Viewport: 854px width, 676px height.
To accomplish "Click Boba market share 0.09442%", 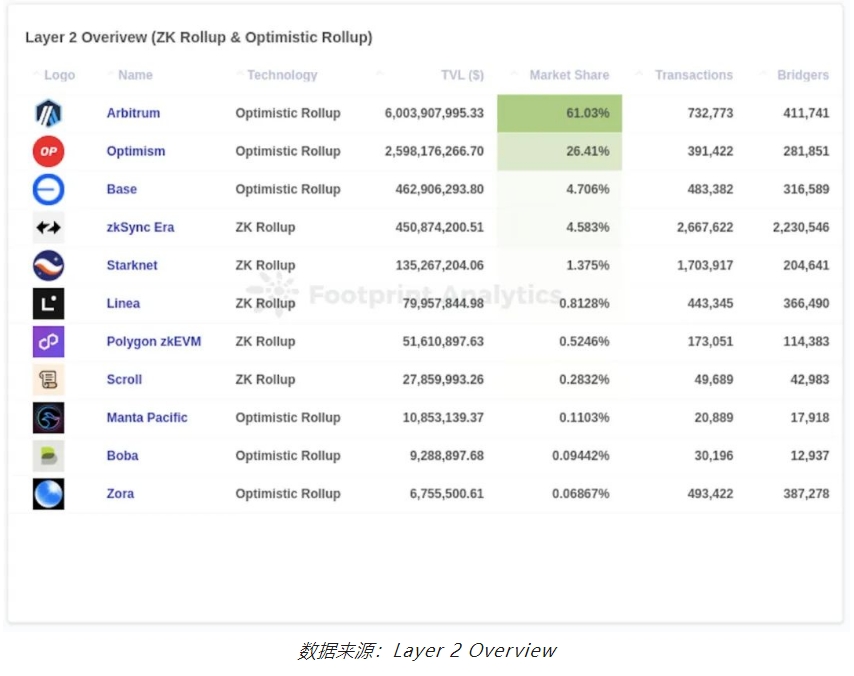I will click(x=581, y=456).
